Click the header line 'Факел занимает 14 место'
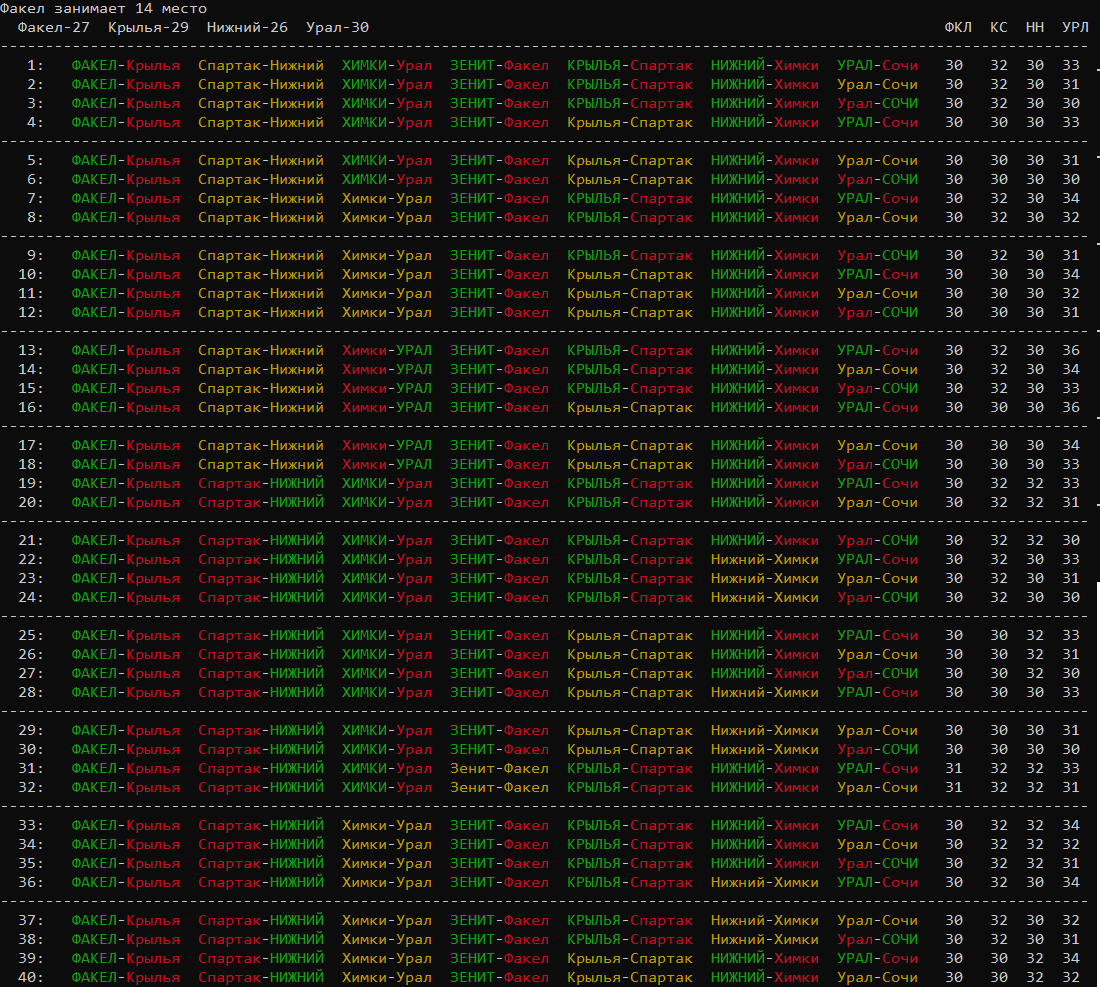The height and width of the screenshot is (987, 1100). (104, 8)
